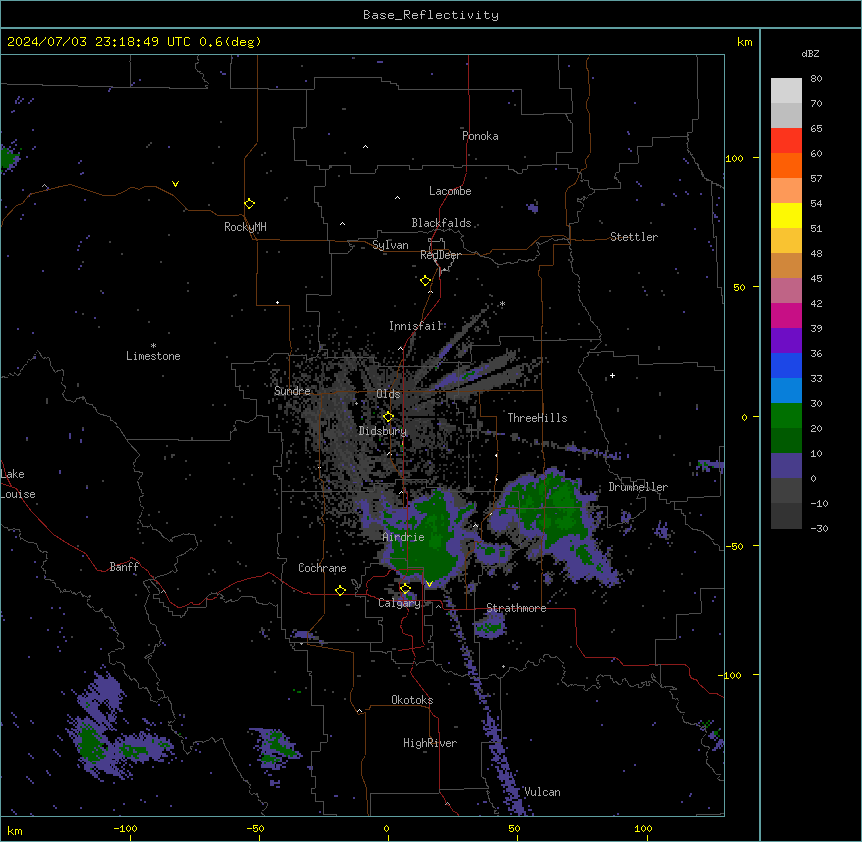862x842 pixels.
Task: Click the km unit label at top right
Action: (x=745, y=42)
